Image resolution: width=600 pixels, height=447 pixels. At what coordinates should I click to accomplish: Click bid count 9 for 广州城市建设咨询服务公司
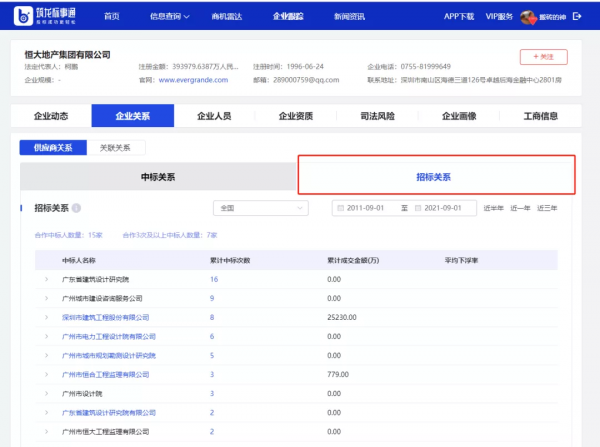tap(212, 299)
